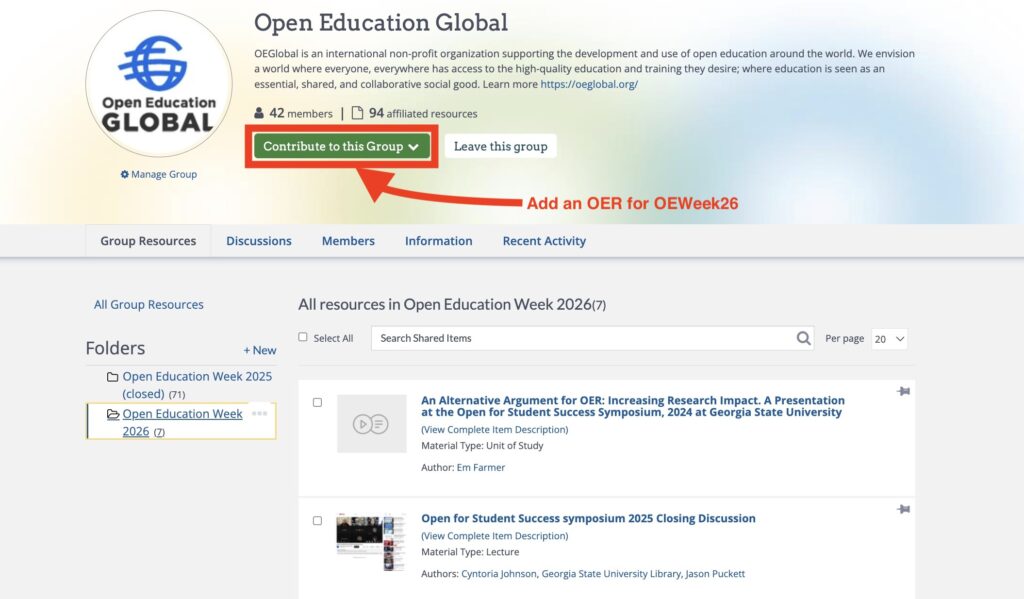Switch to the Discussions tab
This screenshot has height=599, width=1024.
click(258, 241)
